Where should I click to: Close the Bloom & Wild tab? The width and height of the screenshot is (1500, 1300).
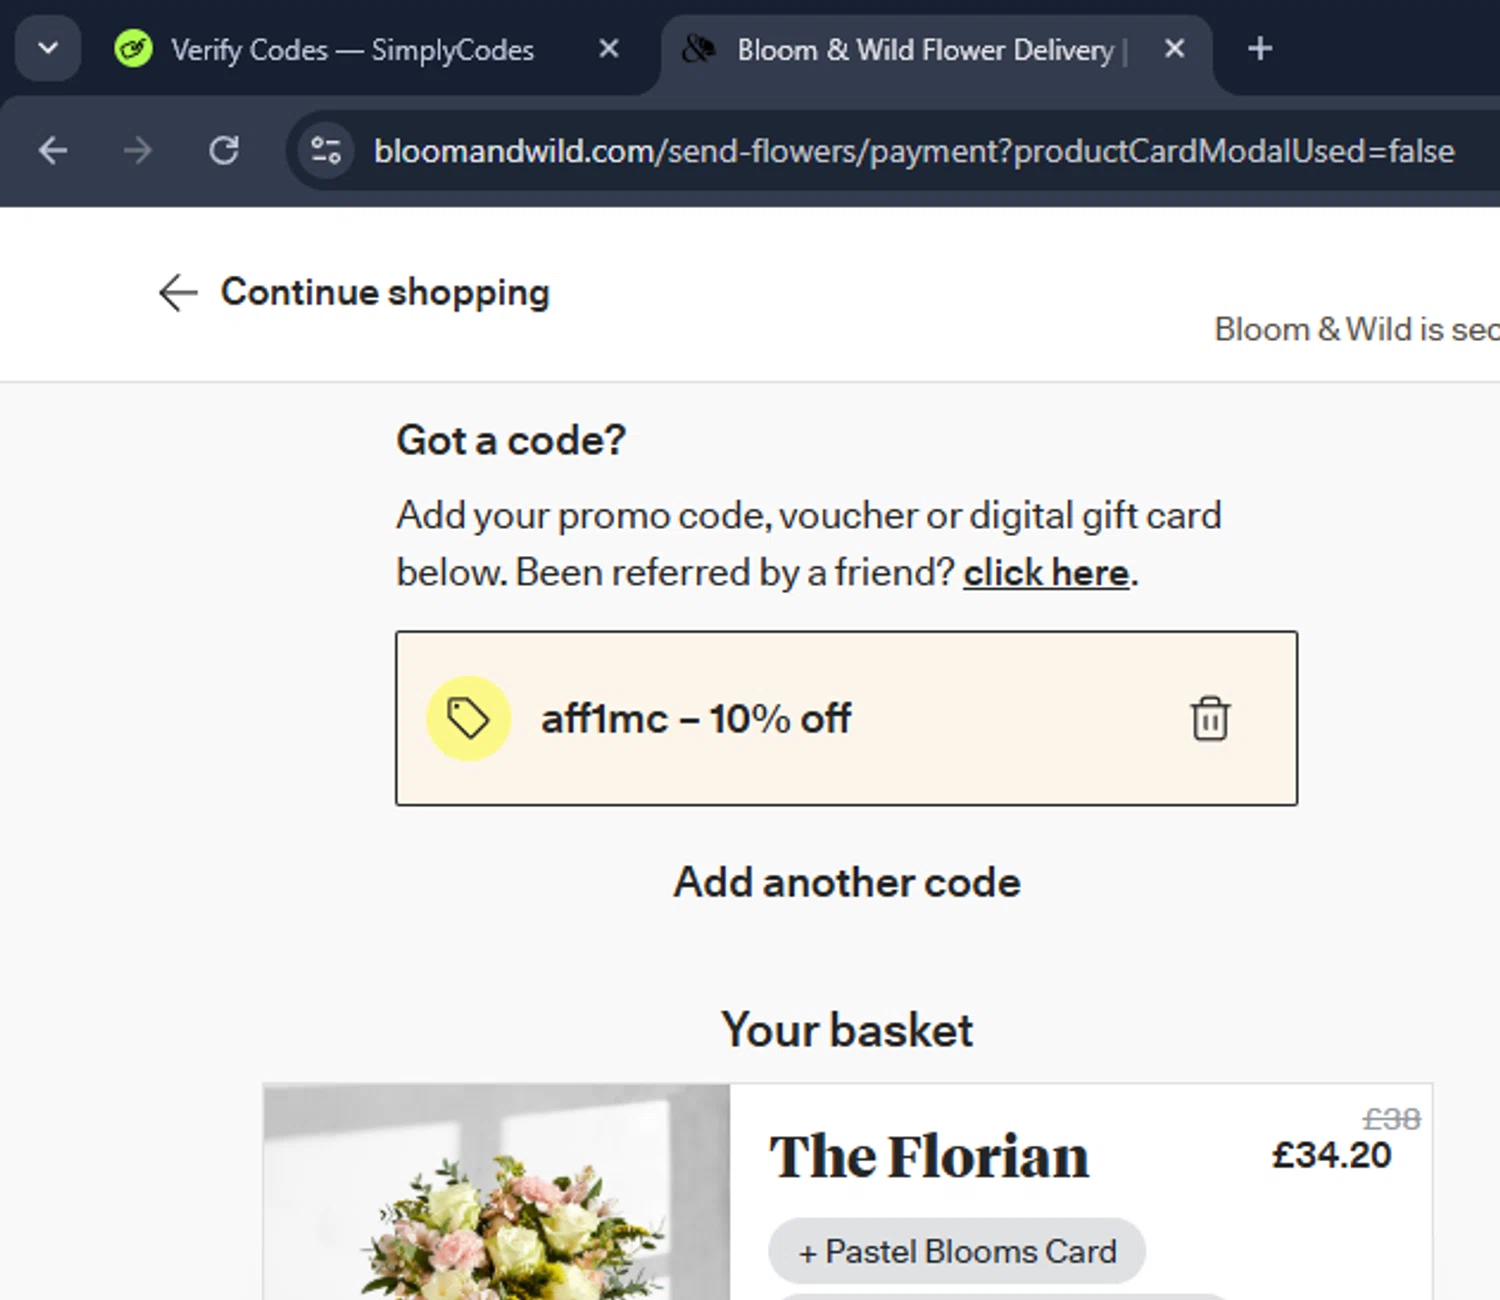tap(1175, 49)
